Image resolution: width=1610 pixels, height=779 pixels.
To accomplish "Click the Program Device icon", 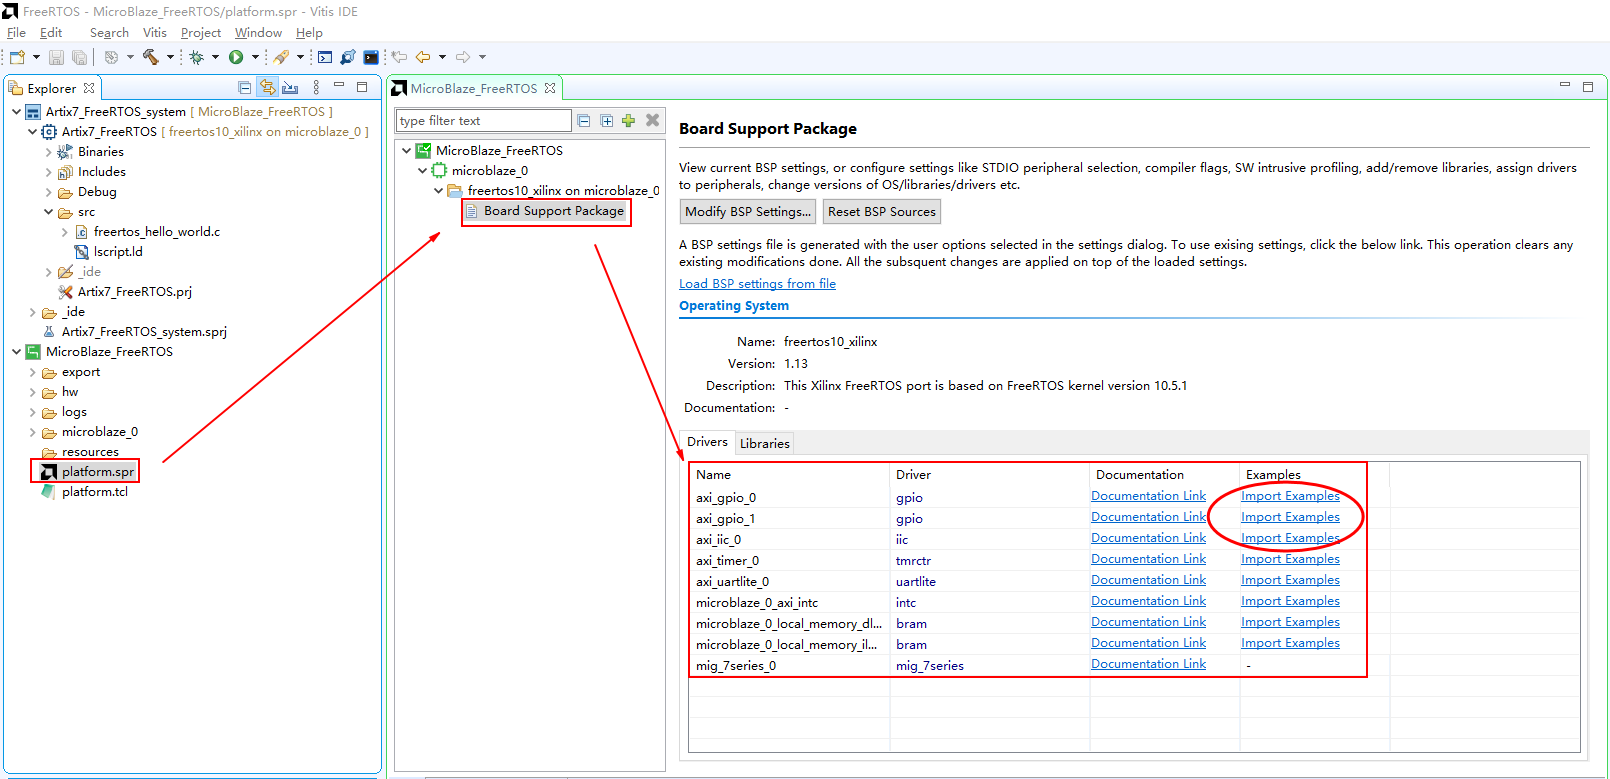I will [281, 57].
